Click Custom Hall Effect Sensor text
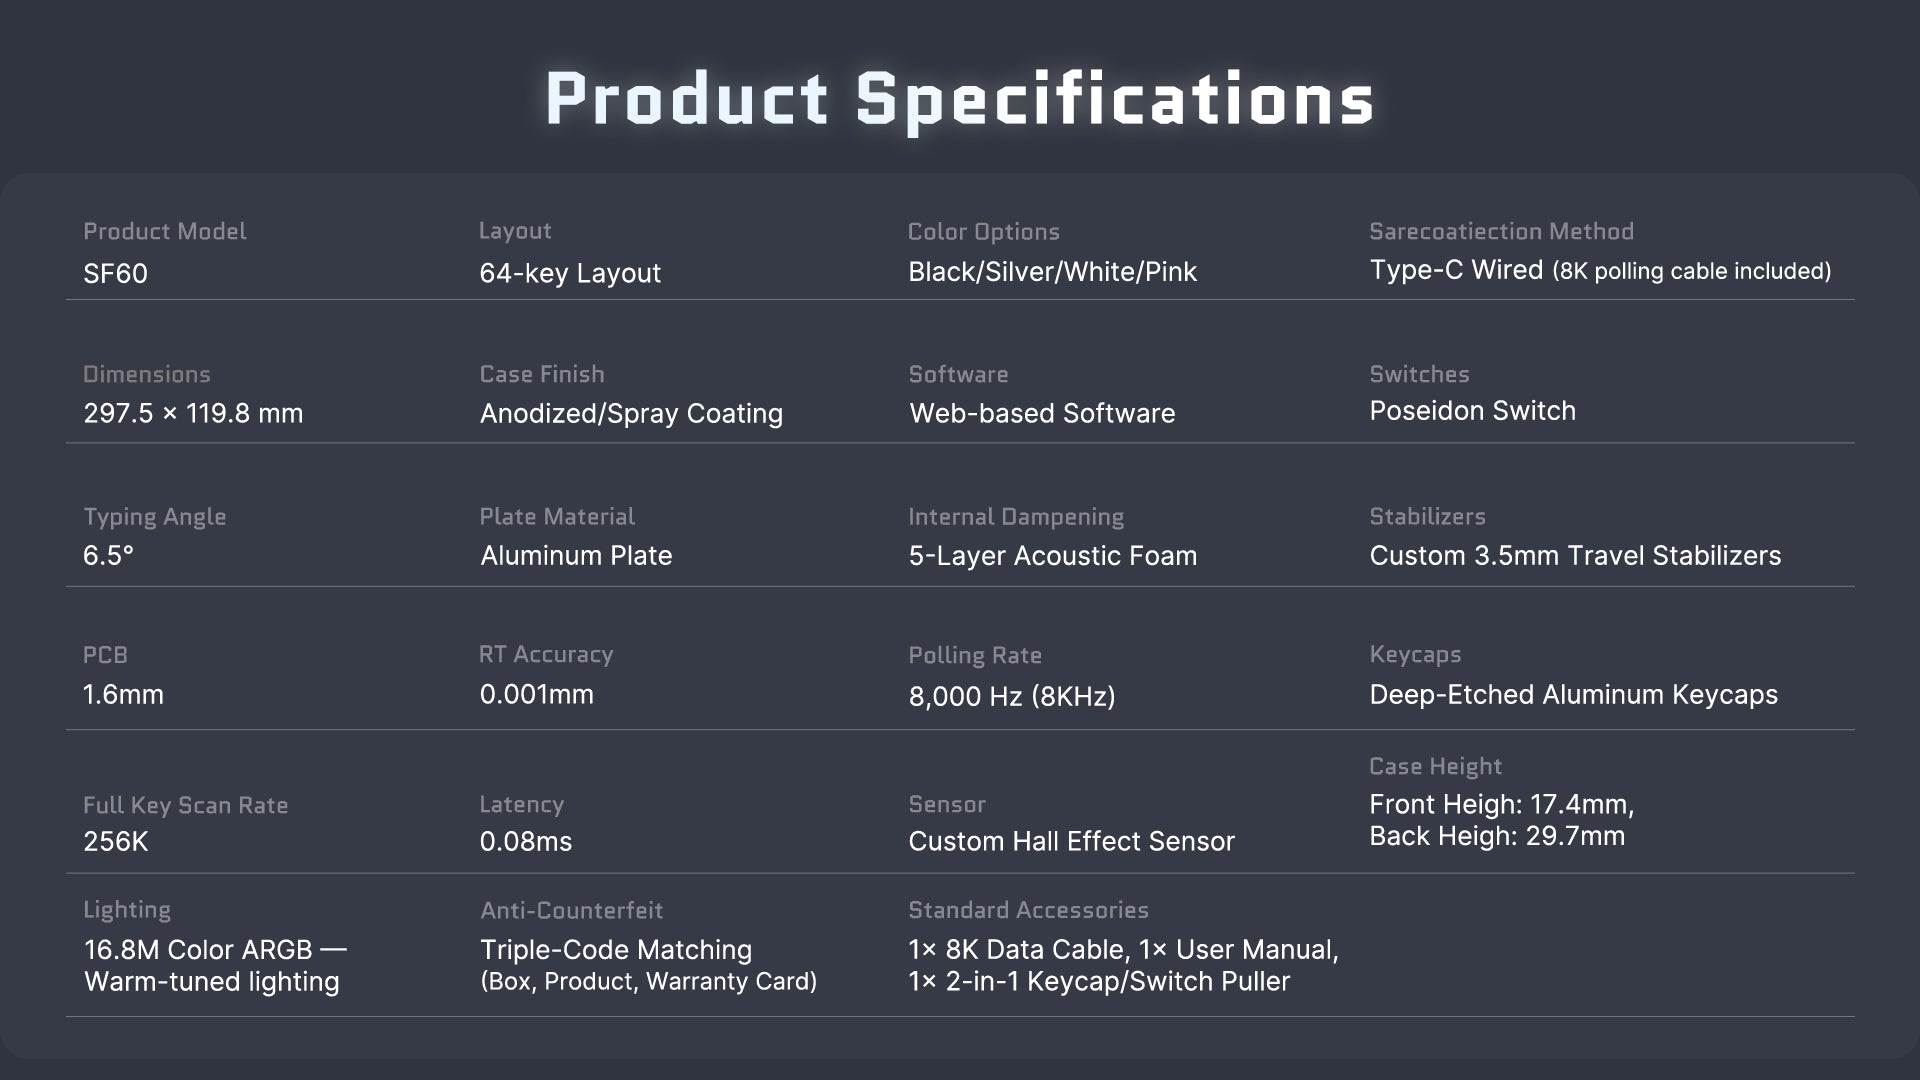The width and height of the screenshot is (1920, 1080). [1071, 842]
